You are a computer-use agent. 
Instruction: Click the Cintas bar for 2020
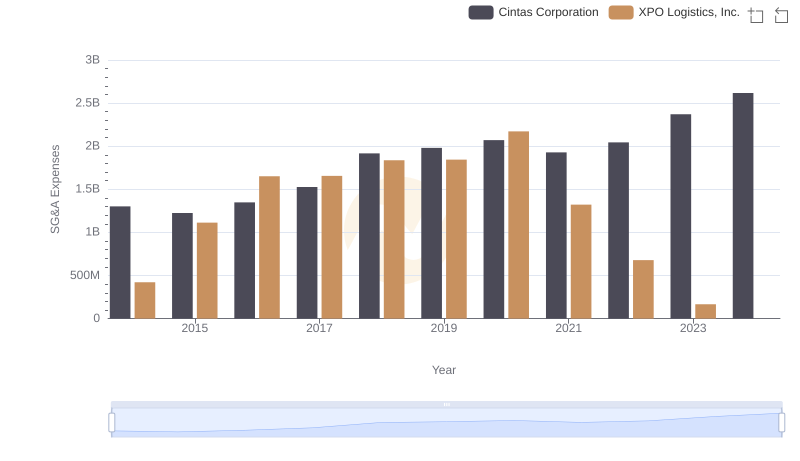494,229
